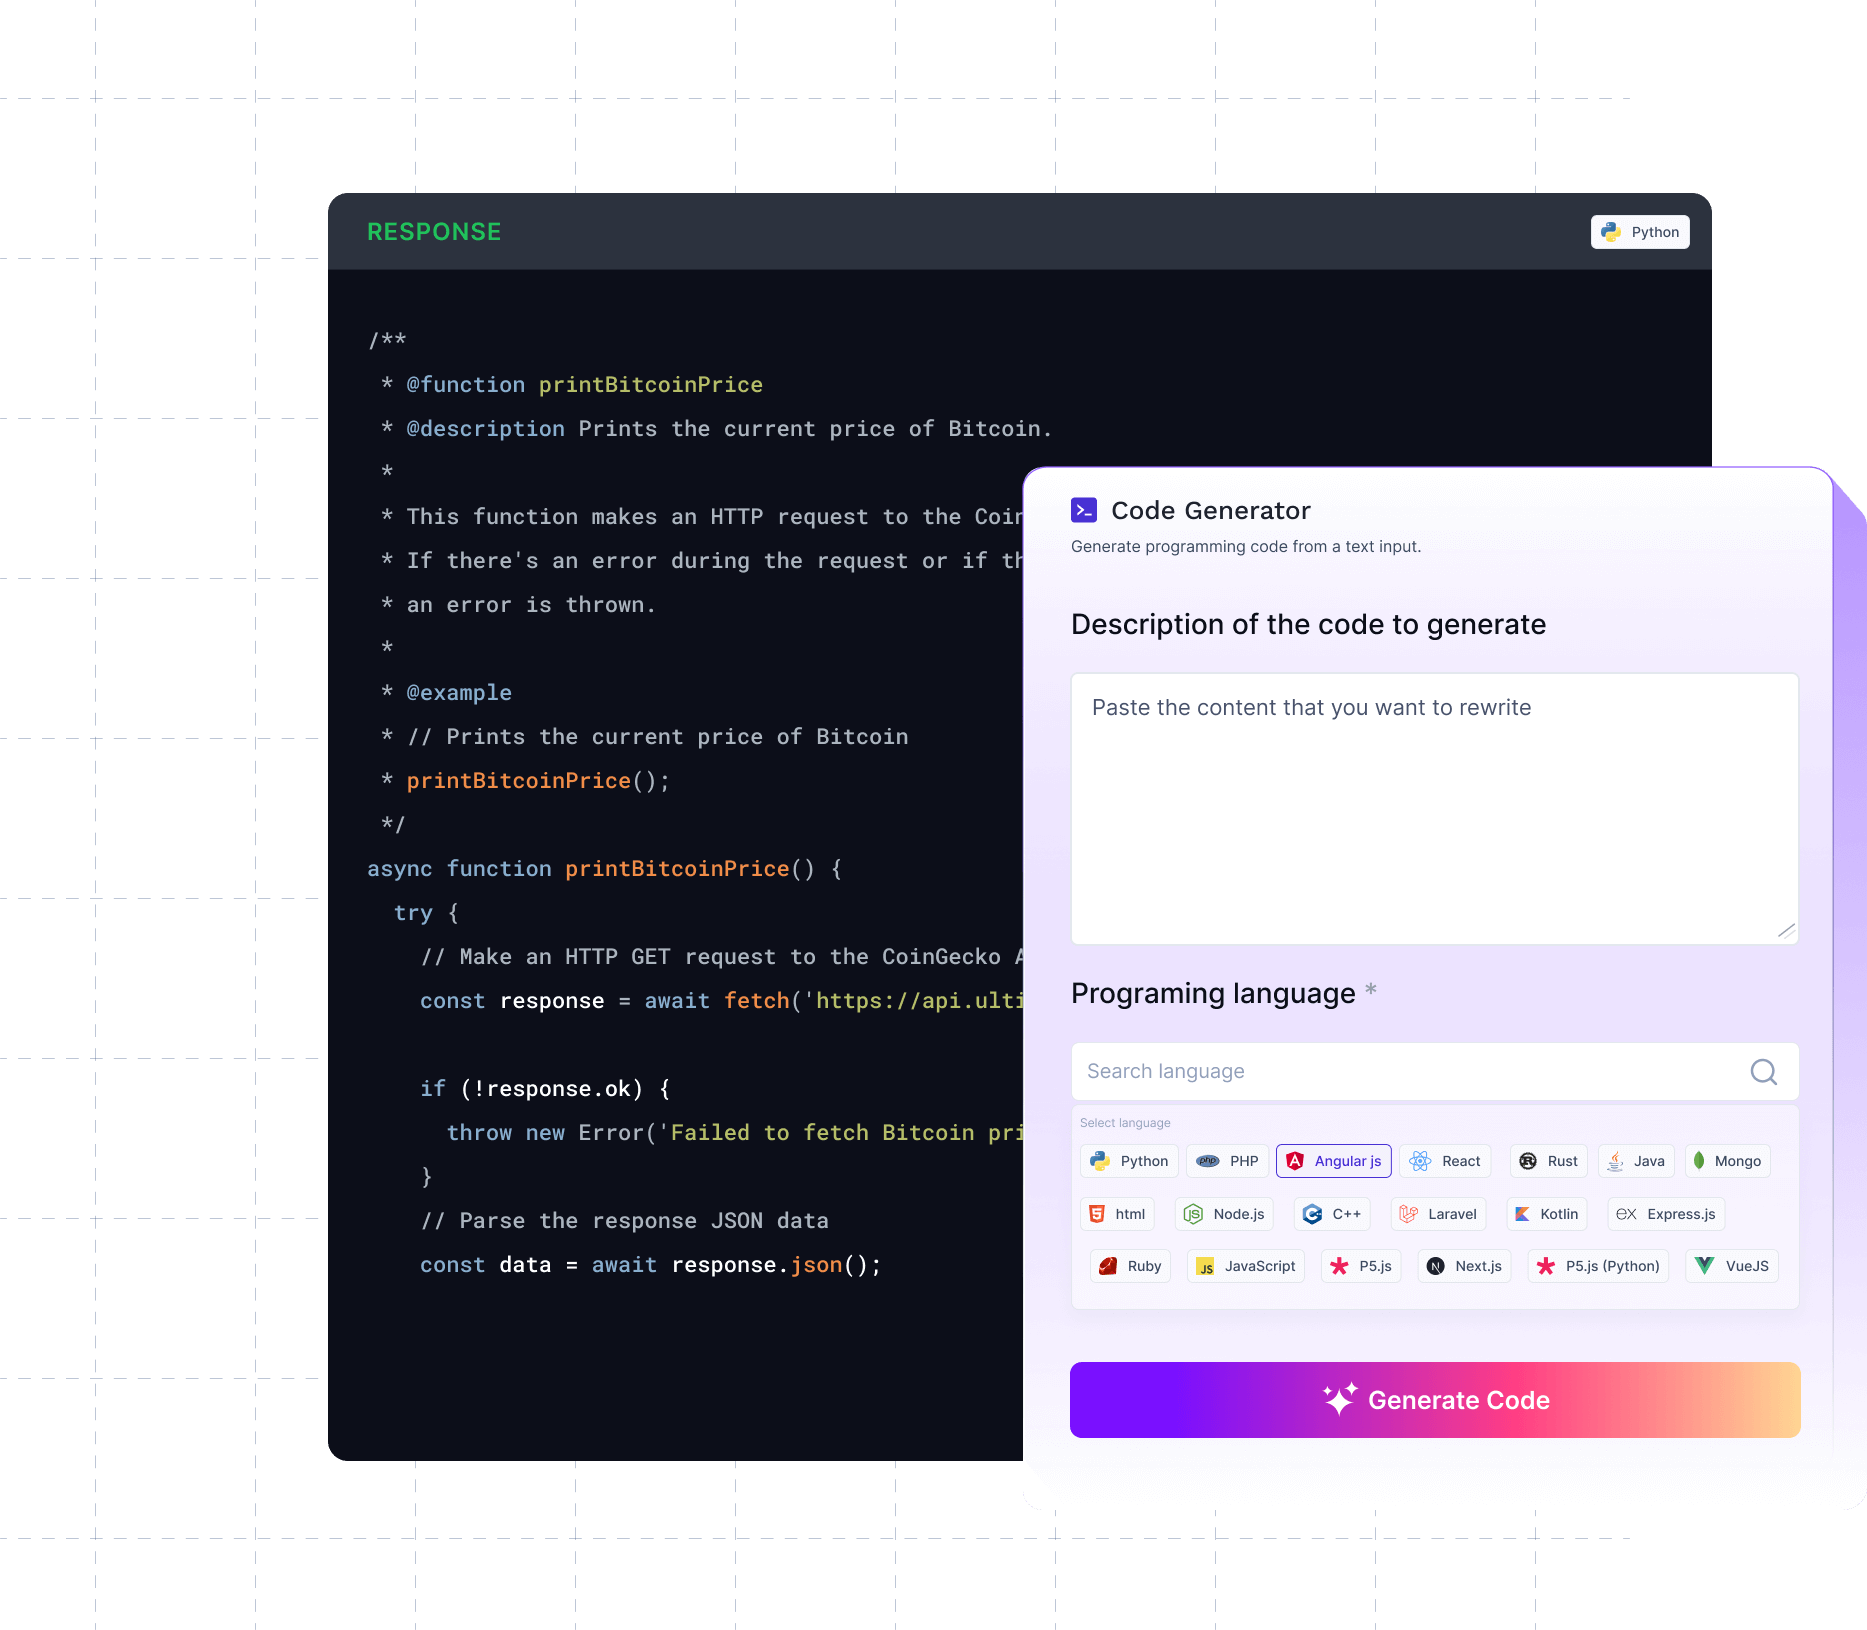Choose the JavaScript language option
This screenshot has height=1630, width=1867.
pos(1246,1266)
